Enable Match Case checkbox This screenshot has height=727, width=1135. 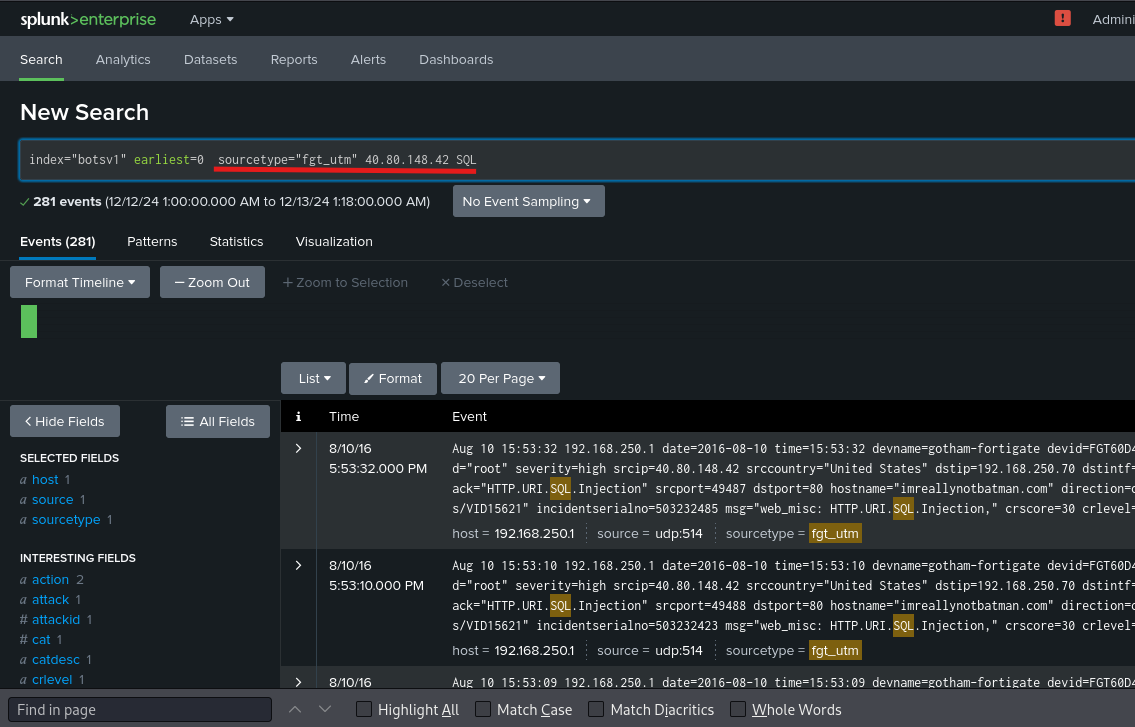pyautogui.click(x=483, y=710)
